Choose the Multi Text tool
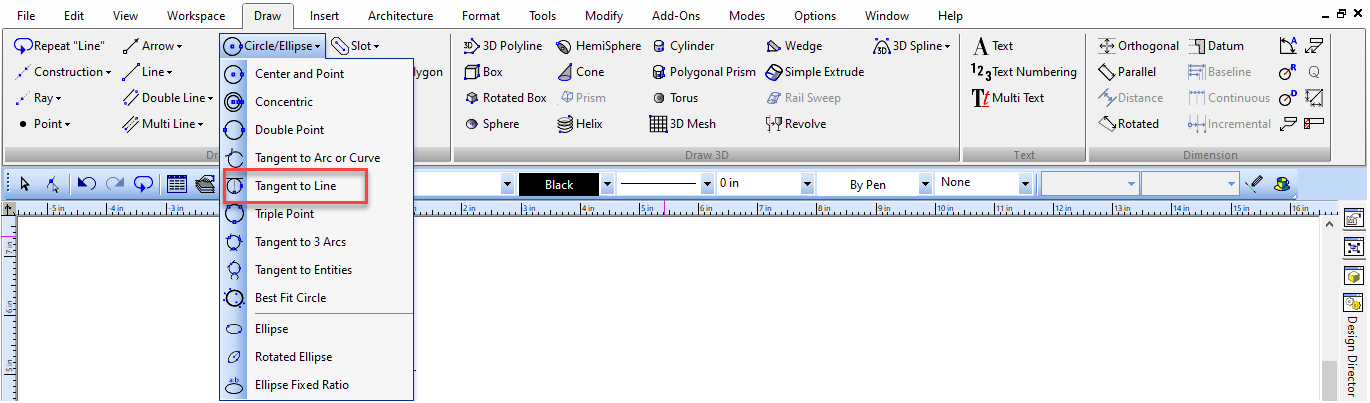 click(x=1008, y=98)
